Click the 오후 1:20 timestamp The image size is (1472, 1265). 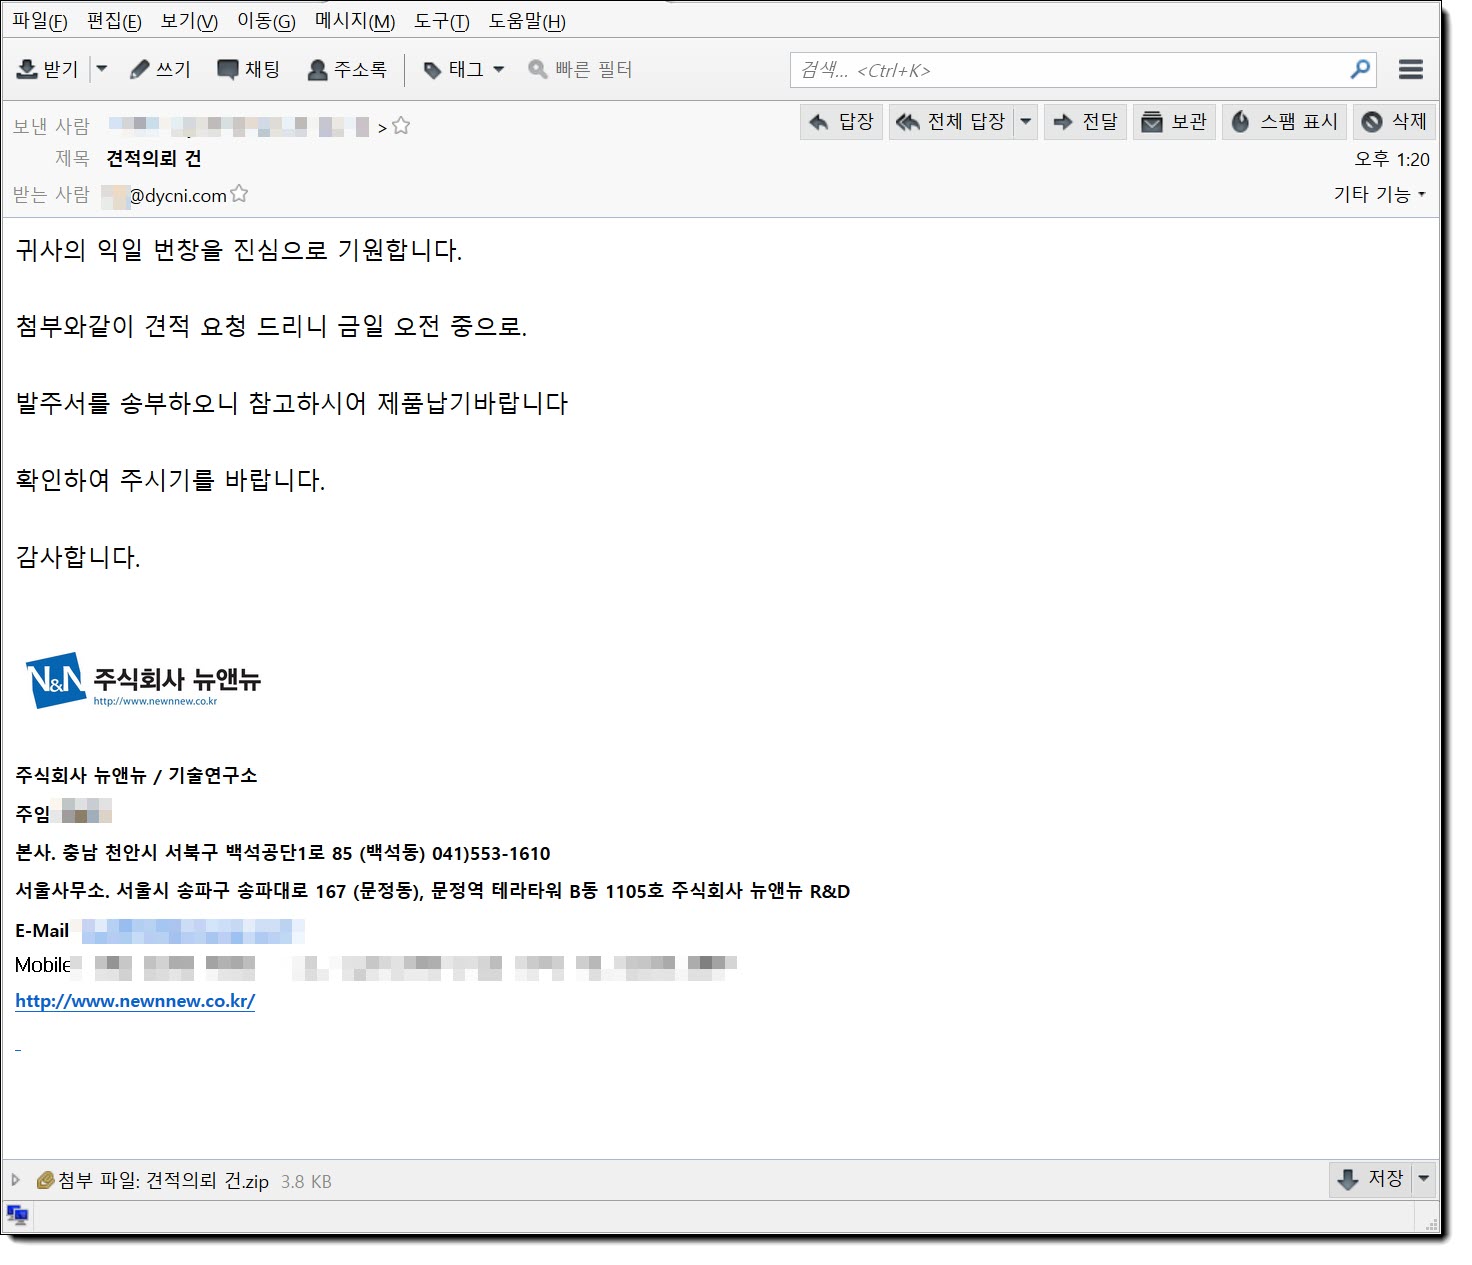(x=1392, y=159)
